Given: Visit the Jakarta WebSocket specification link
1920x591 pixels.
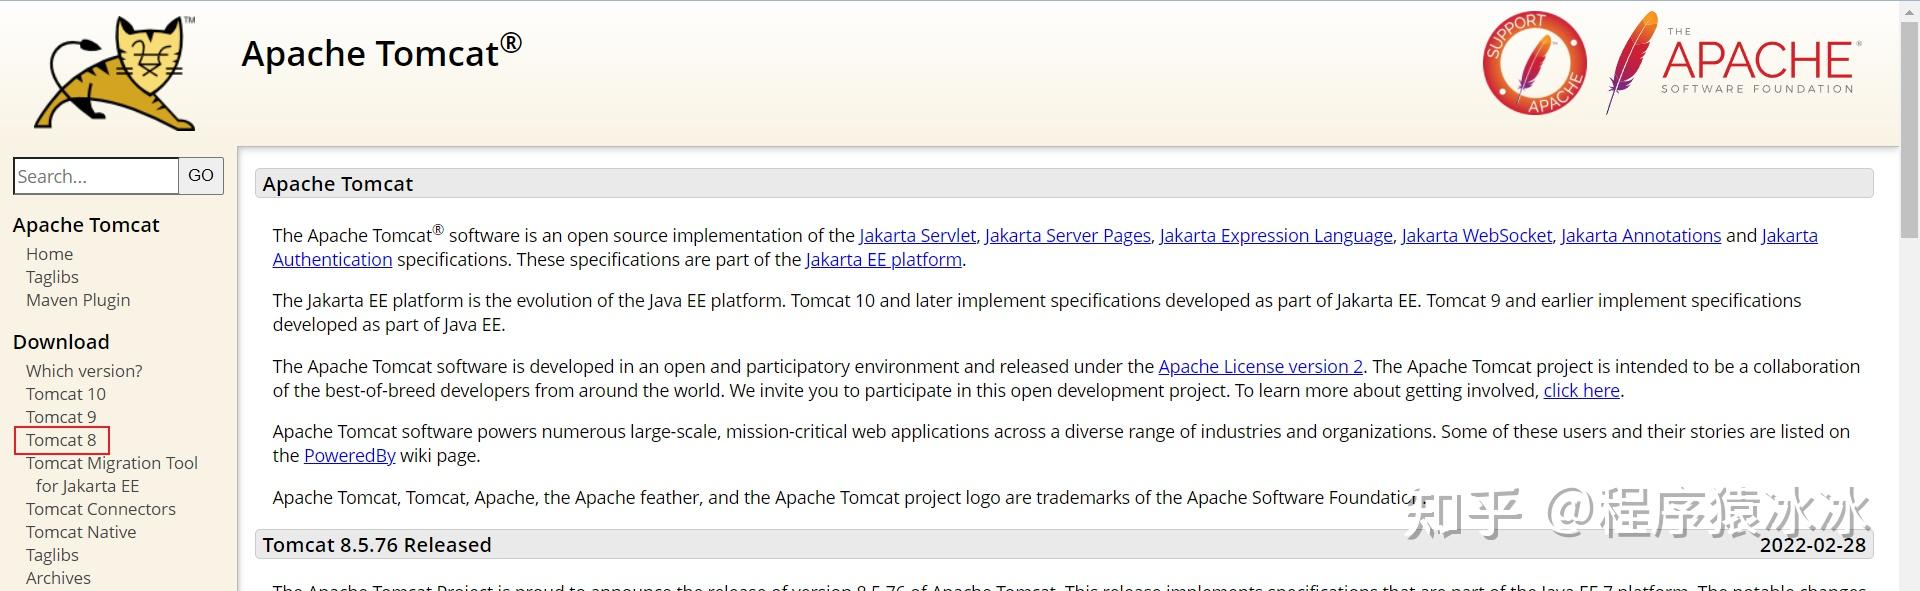Looking at the screenshot, I should click(x=1476, y=236).
